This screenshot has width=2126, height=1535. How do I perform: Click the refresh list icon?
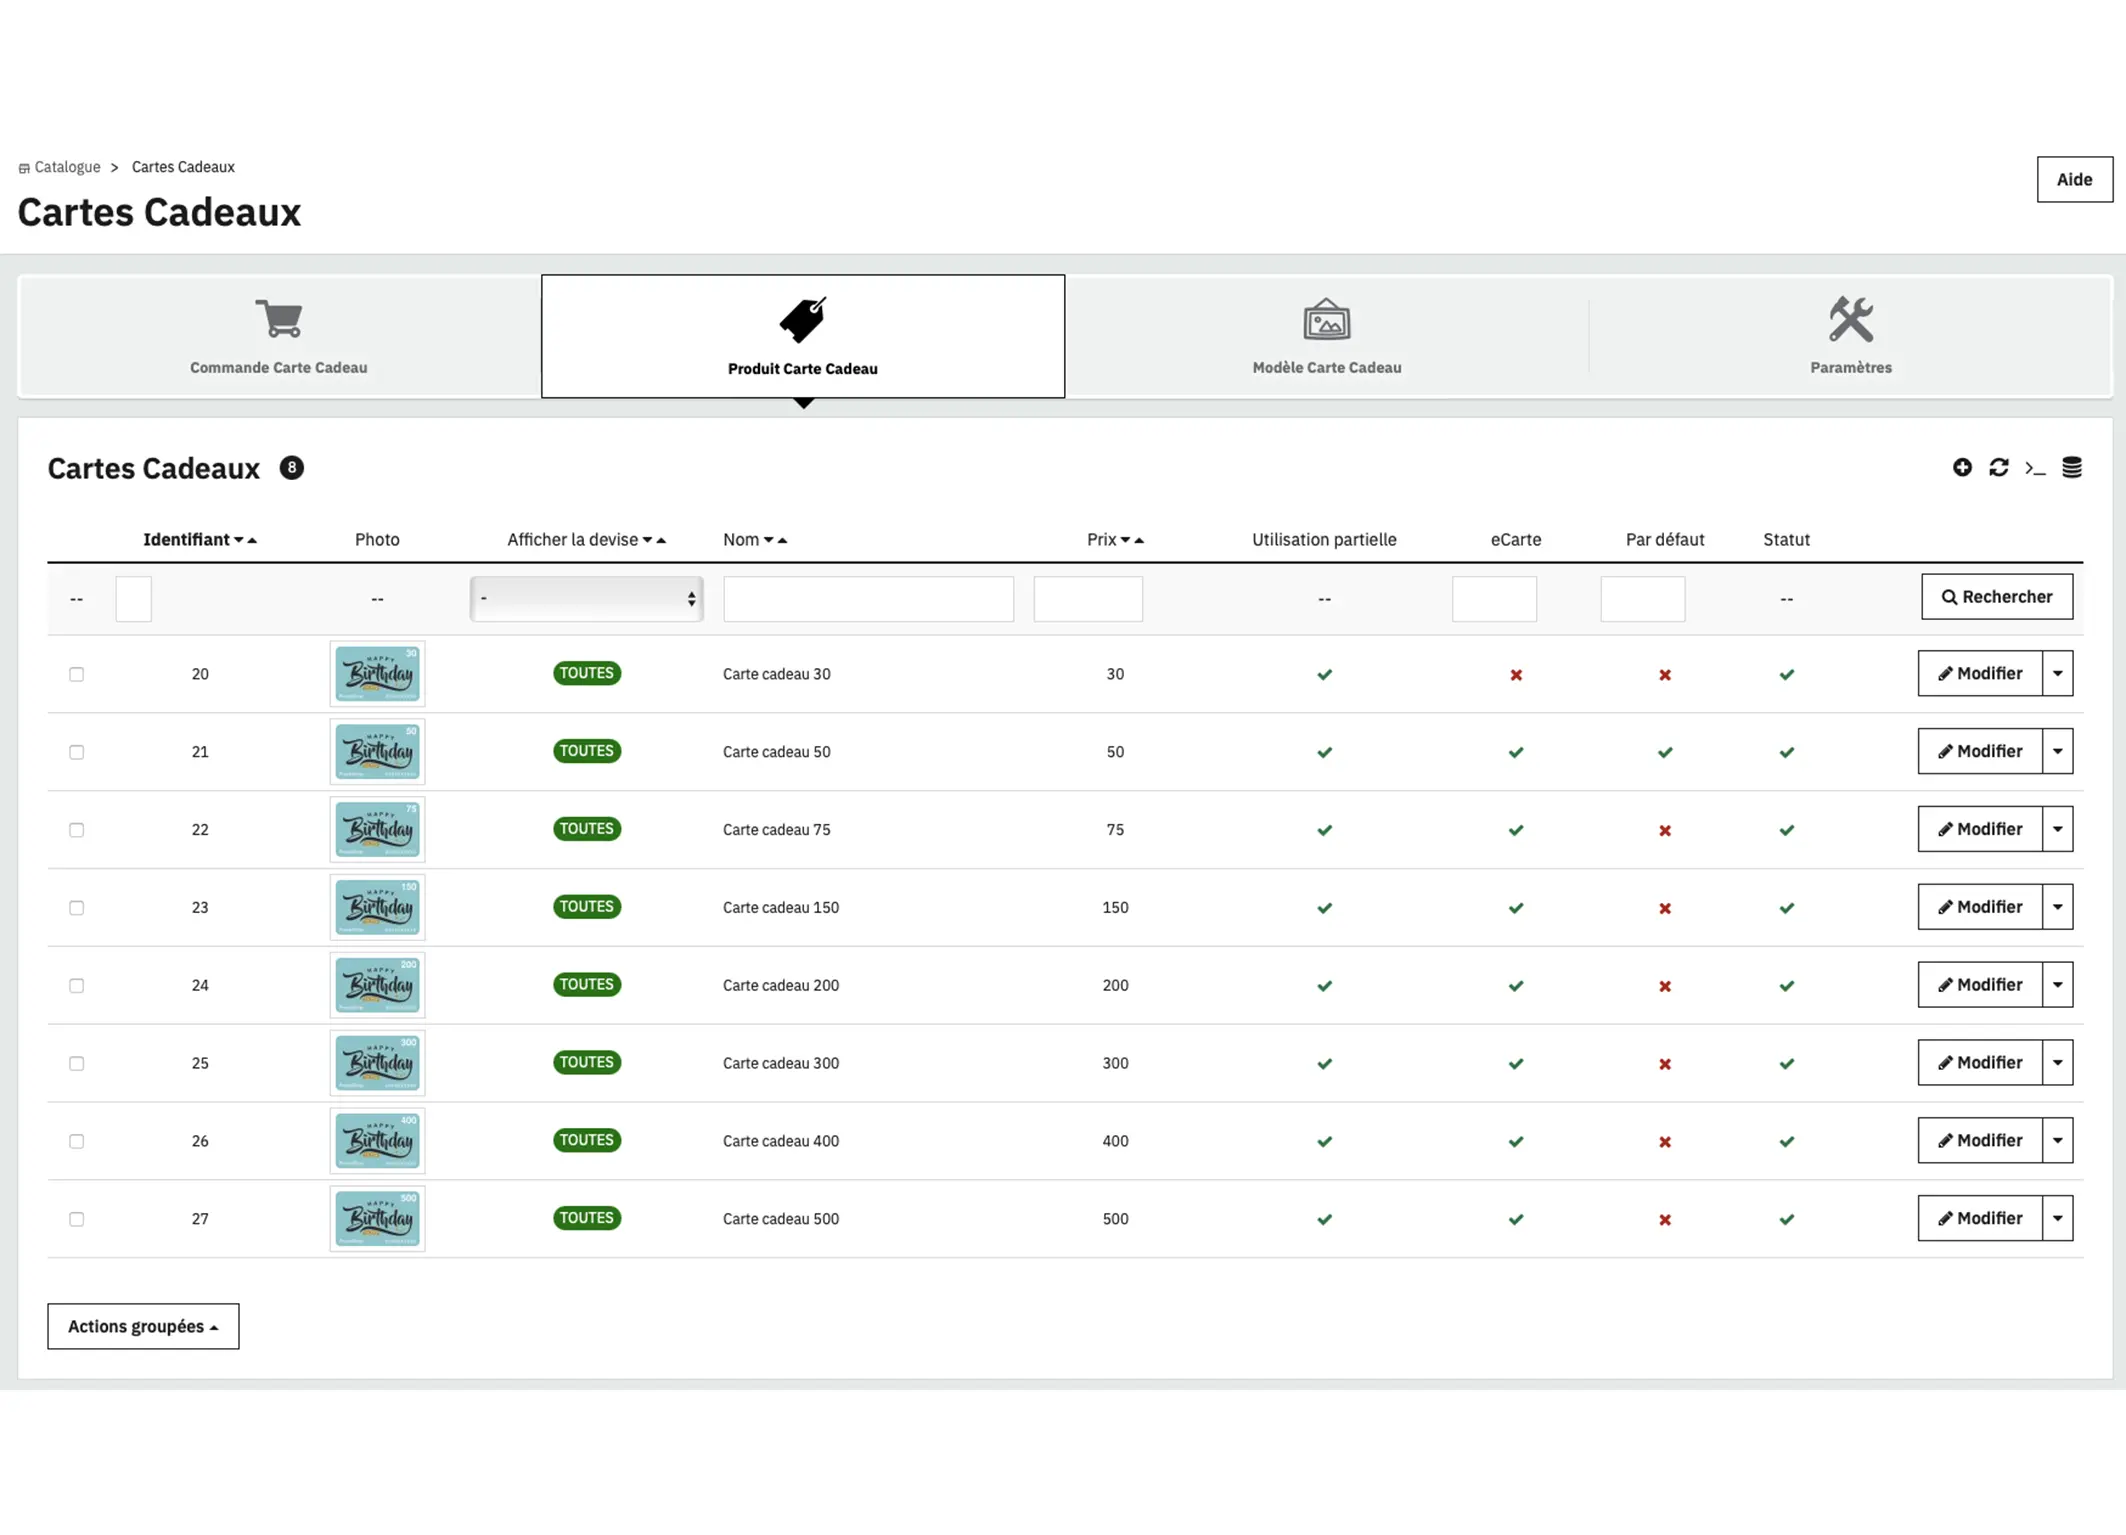click(1998, 467)
